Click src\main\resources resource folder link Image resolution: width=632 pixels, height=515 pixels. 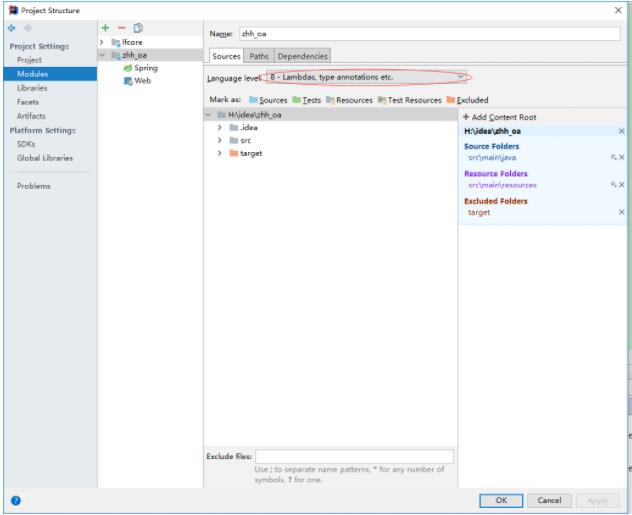click(x=502, y=185)
